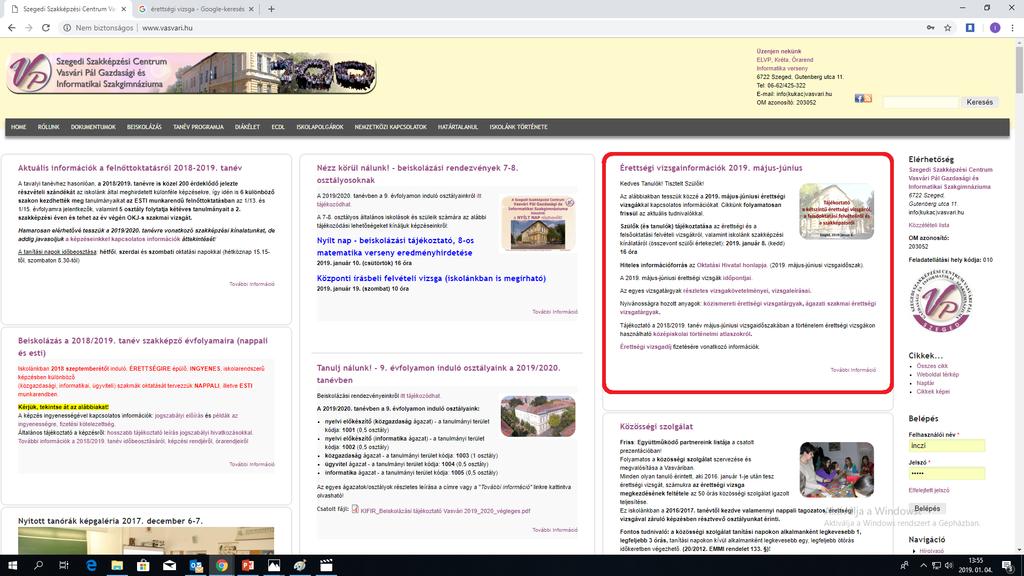The image size is (1024, 576).
Task: Open the movie clapperboard app on taskbar
Action: click(326, 566)
